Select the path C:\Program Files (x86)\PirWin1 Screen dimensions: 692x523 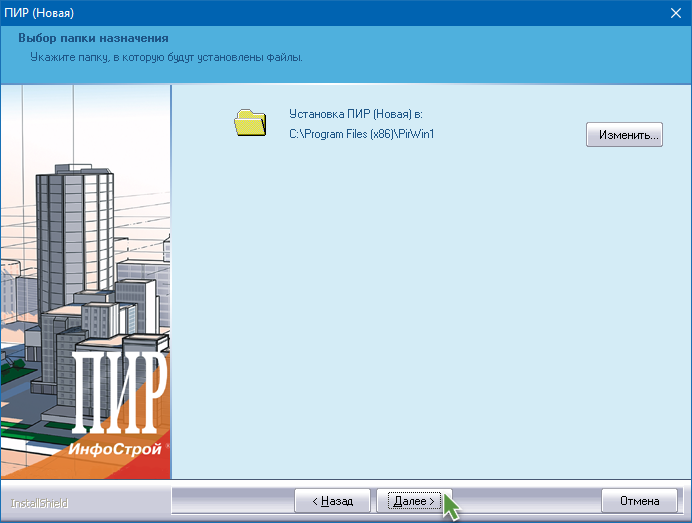[x=362, y=134]
